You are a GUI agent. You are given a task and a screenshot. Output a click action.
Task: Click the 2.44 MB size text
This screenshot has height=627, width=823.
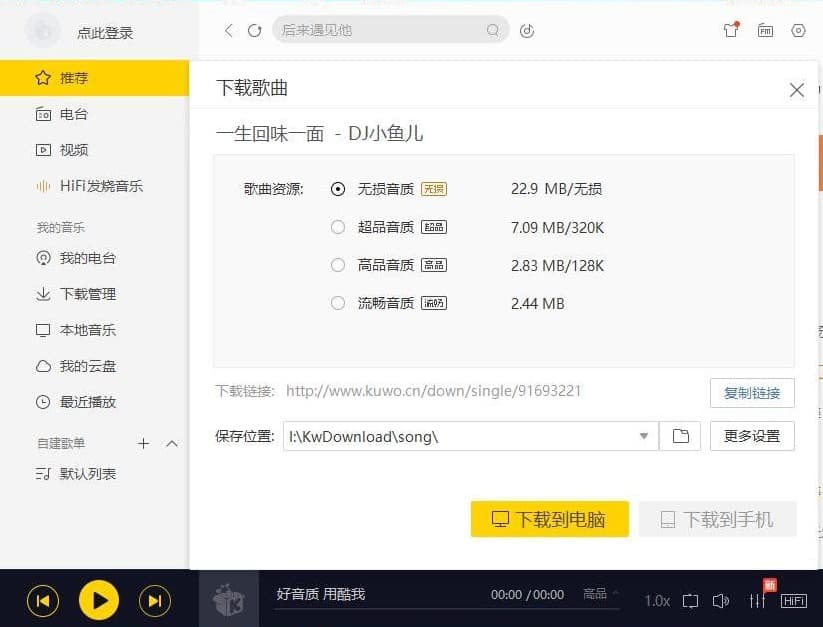click(537, 303)
